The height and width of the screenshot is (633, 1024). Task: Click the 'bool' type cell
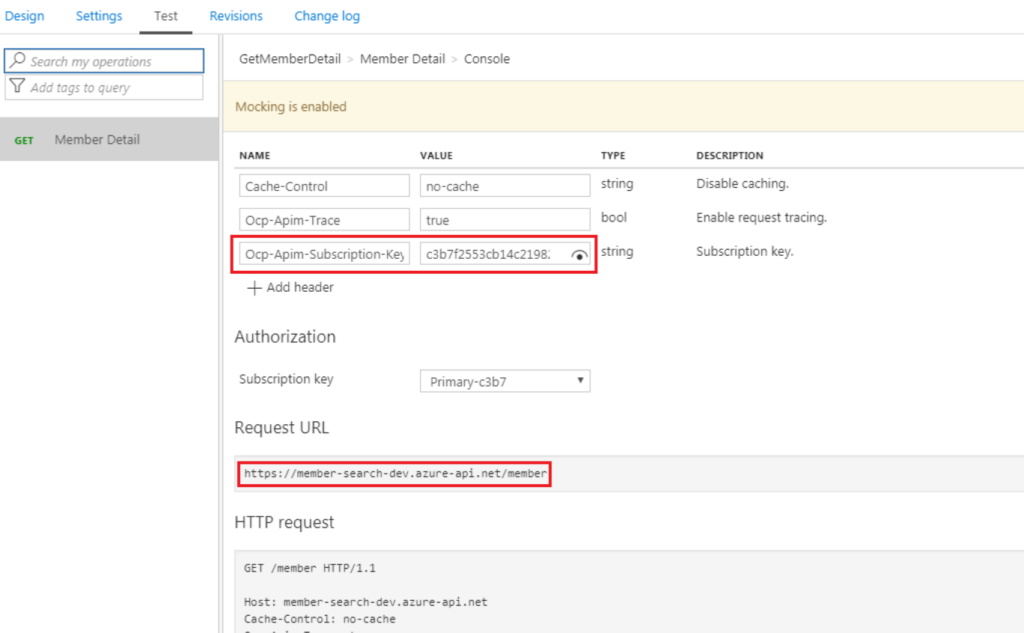[614, 218]
